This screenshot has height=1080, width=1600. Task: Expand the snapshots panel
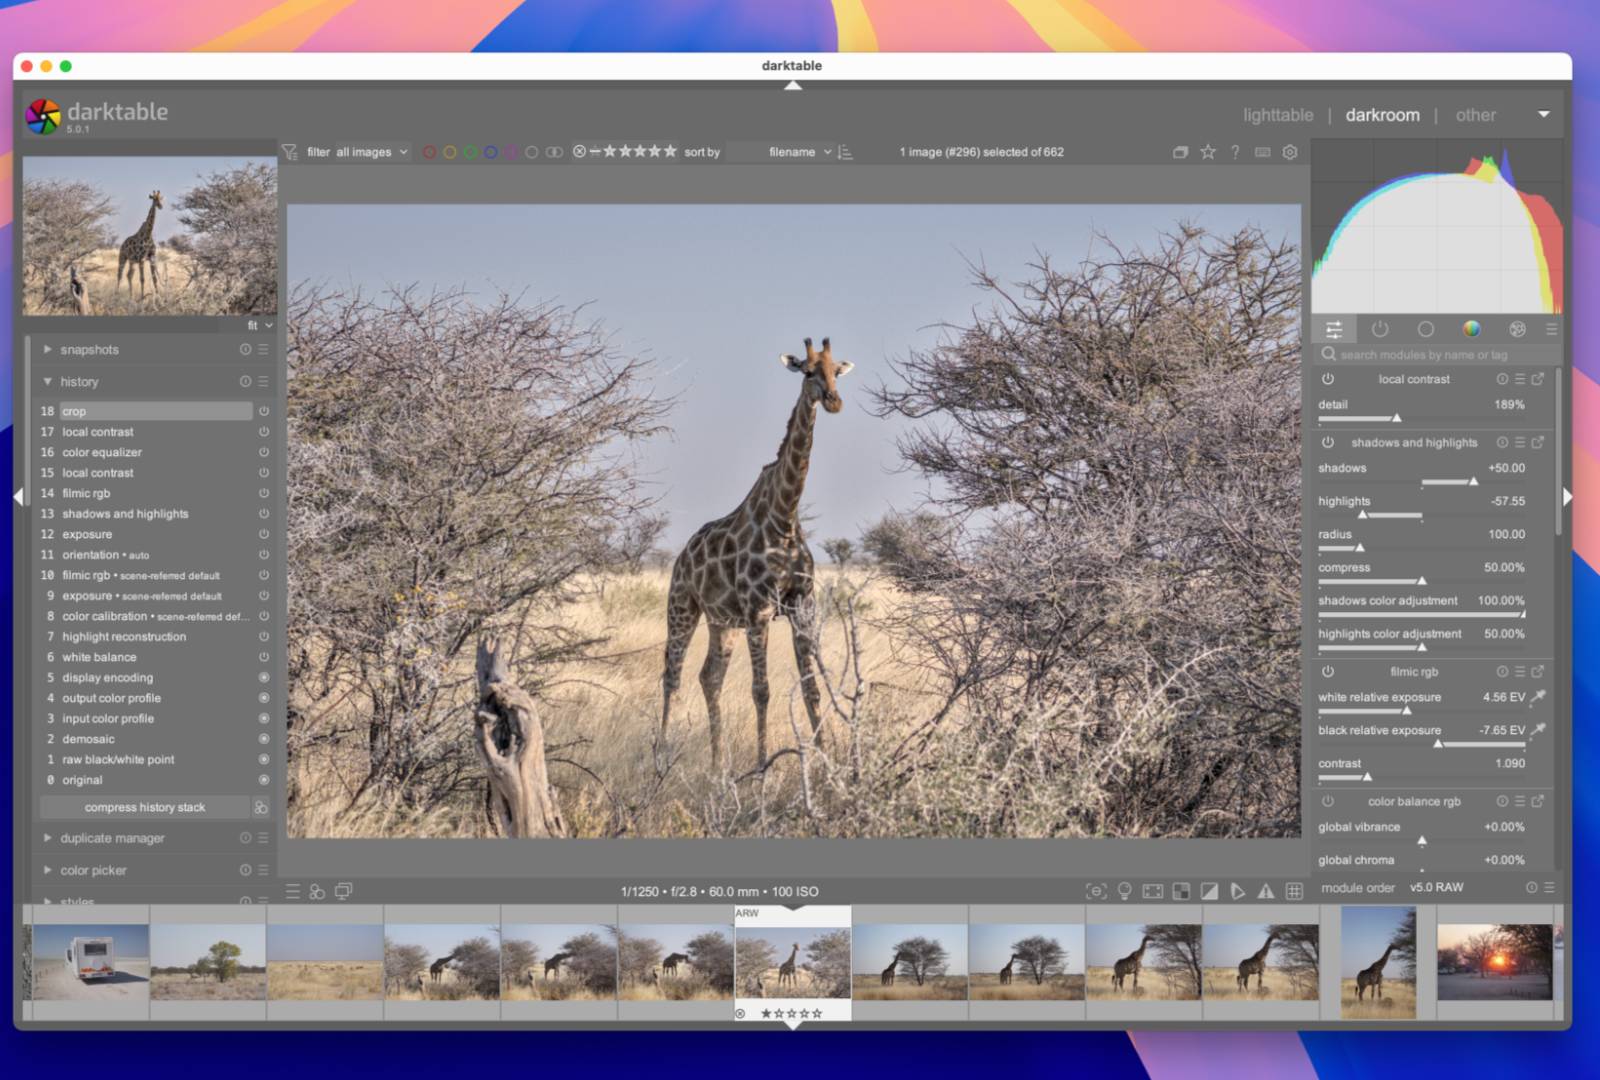coord(89,350)
